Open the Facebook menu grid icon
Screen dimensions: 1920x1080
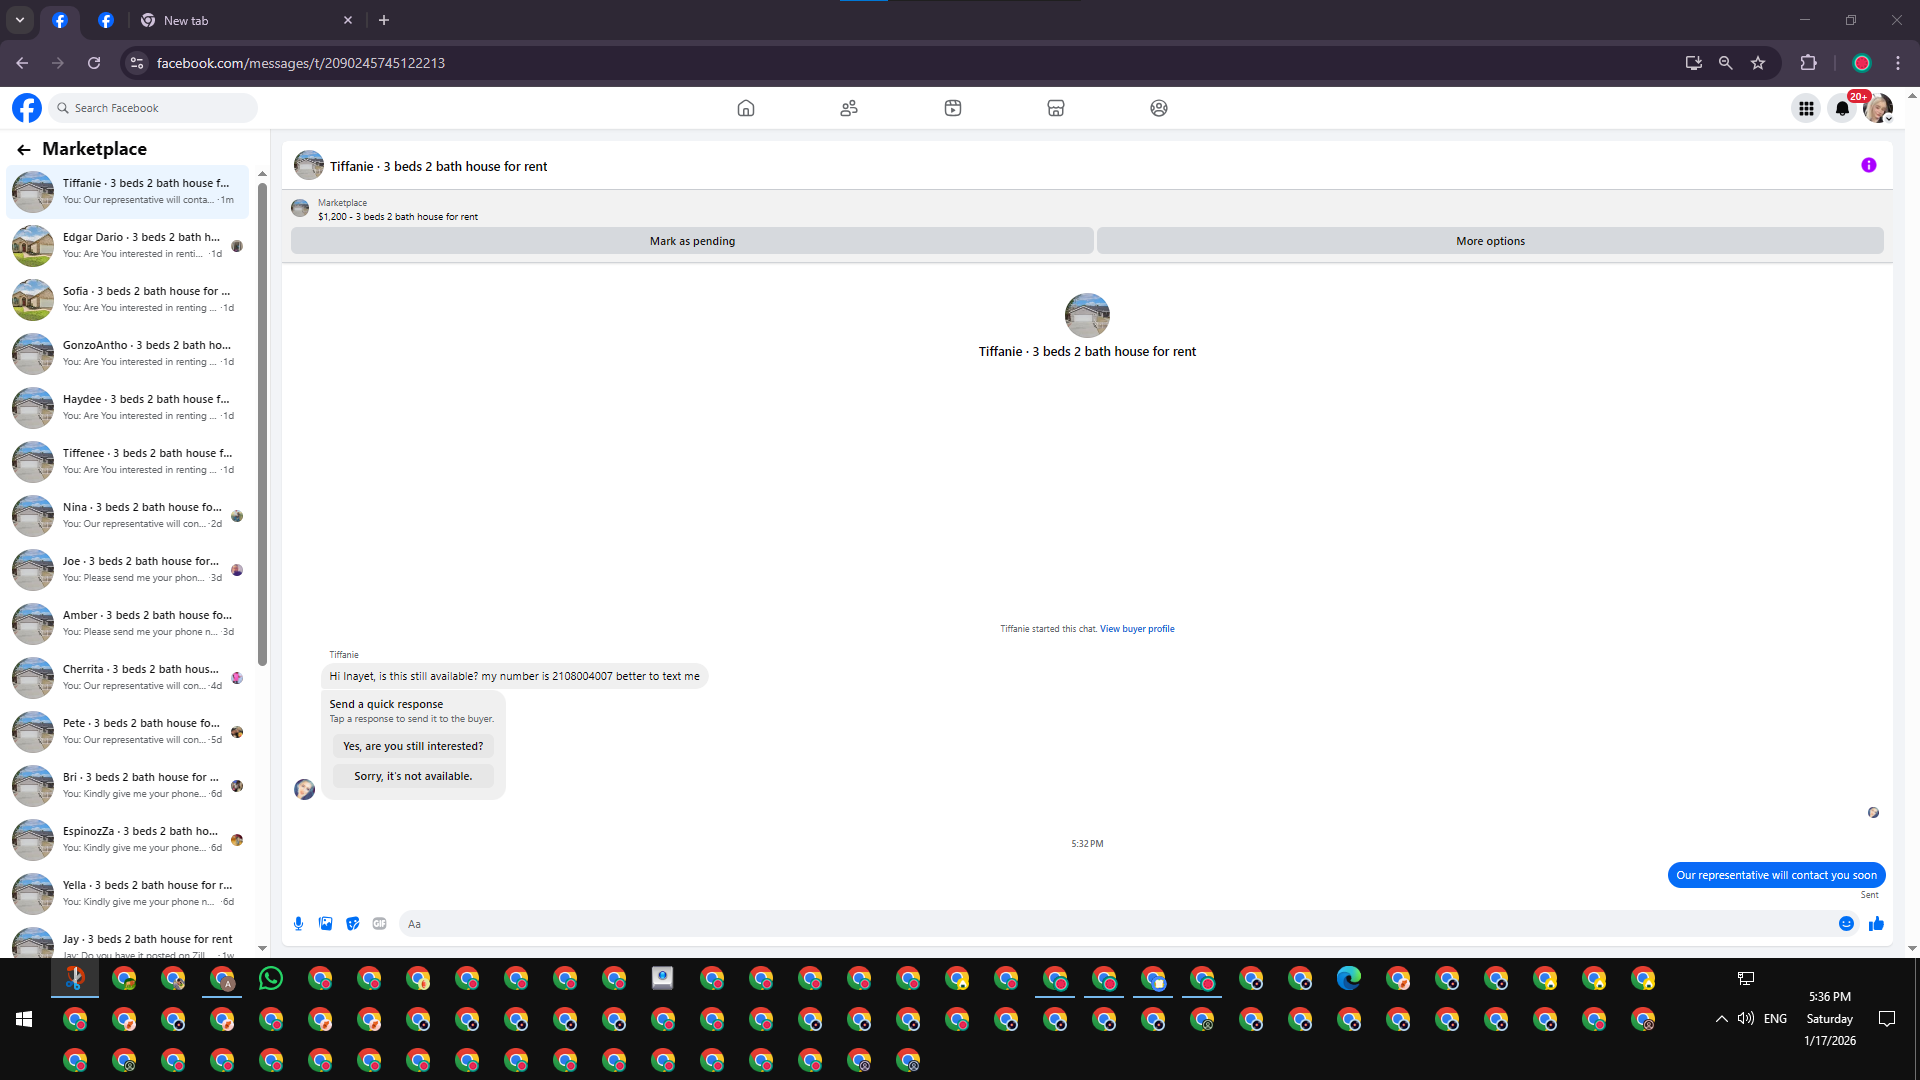(1806, 108)
